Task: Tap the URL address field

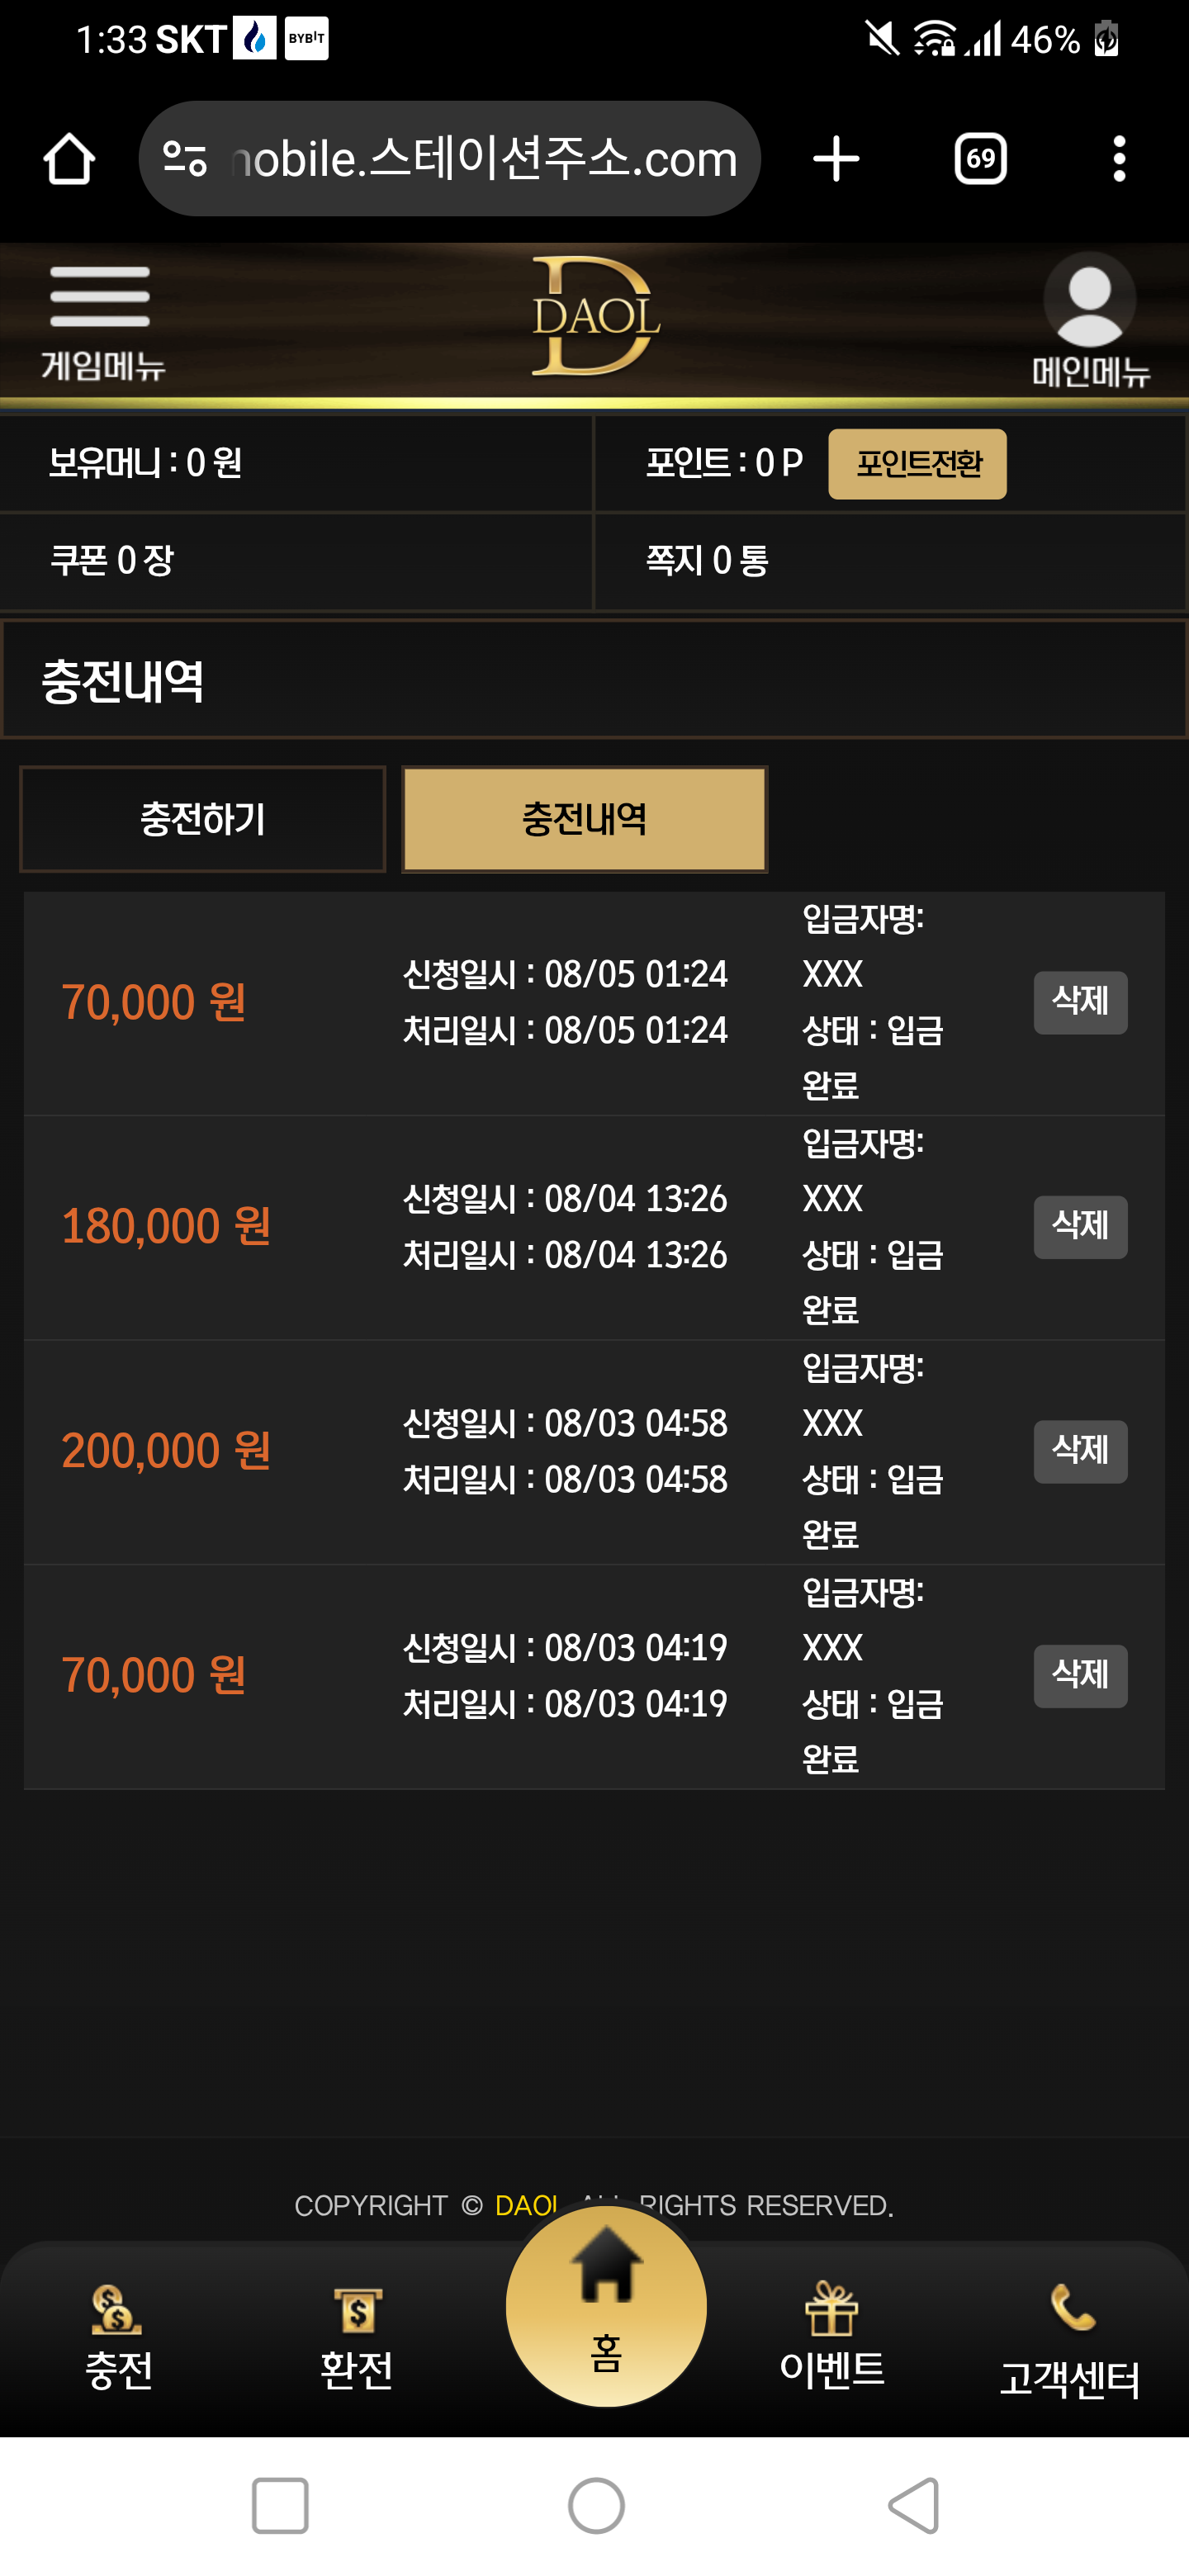Action: pos(484,159)
